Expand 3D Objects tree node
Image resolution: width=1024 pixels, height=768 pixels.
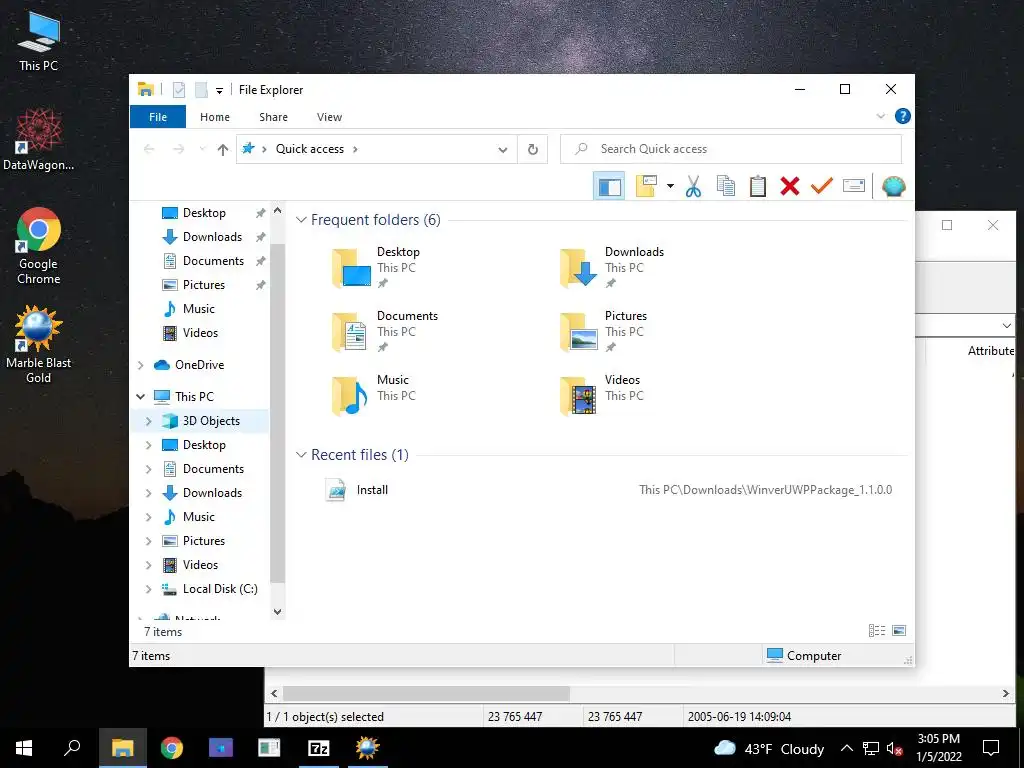tap(148, 421)
